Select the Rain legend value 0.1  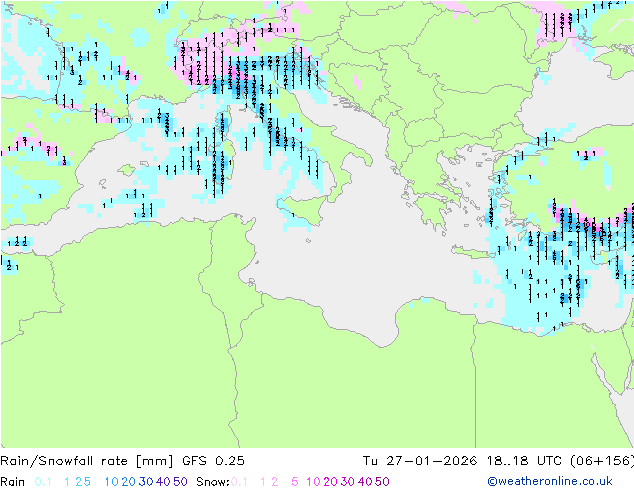click(x=43, y=482)
